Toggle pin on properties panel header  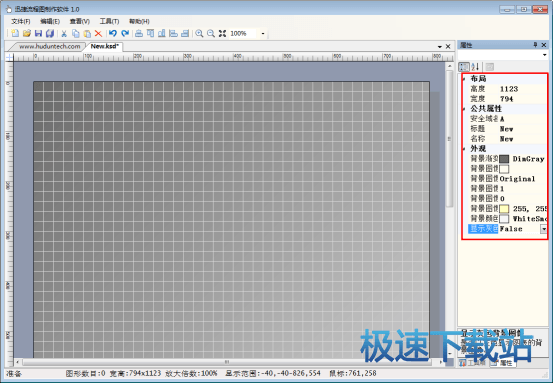pos(535,45)
